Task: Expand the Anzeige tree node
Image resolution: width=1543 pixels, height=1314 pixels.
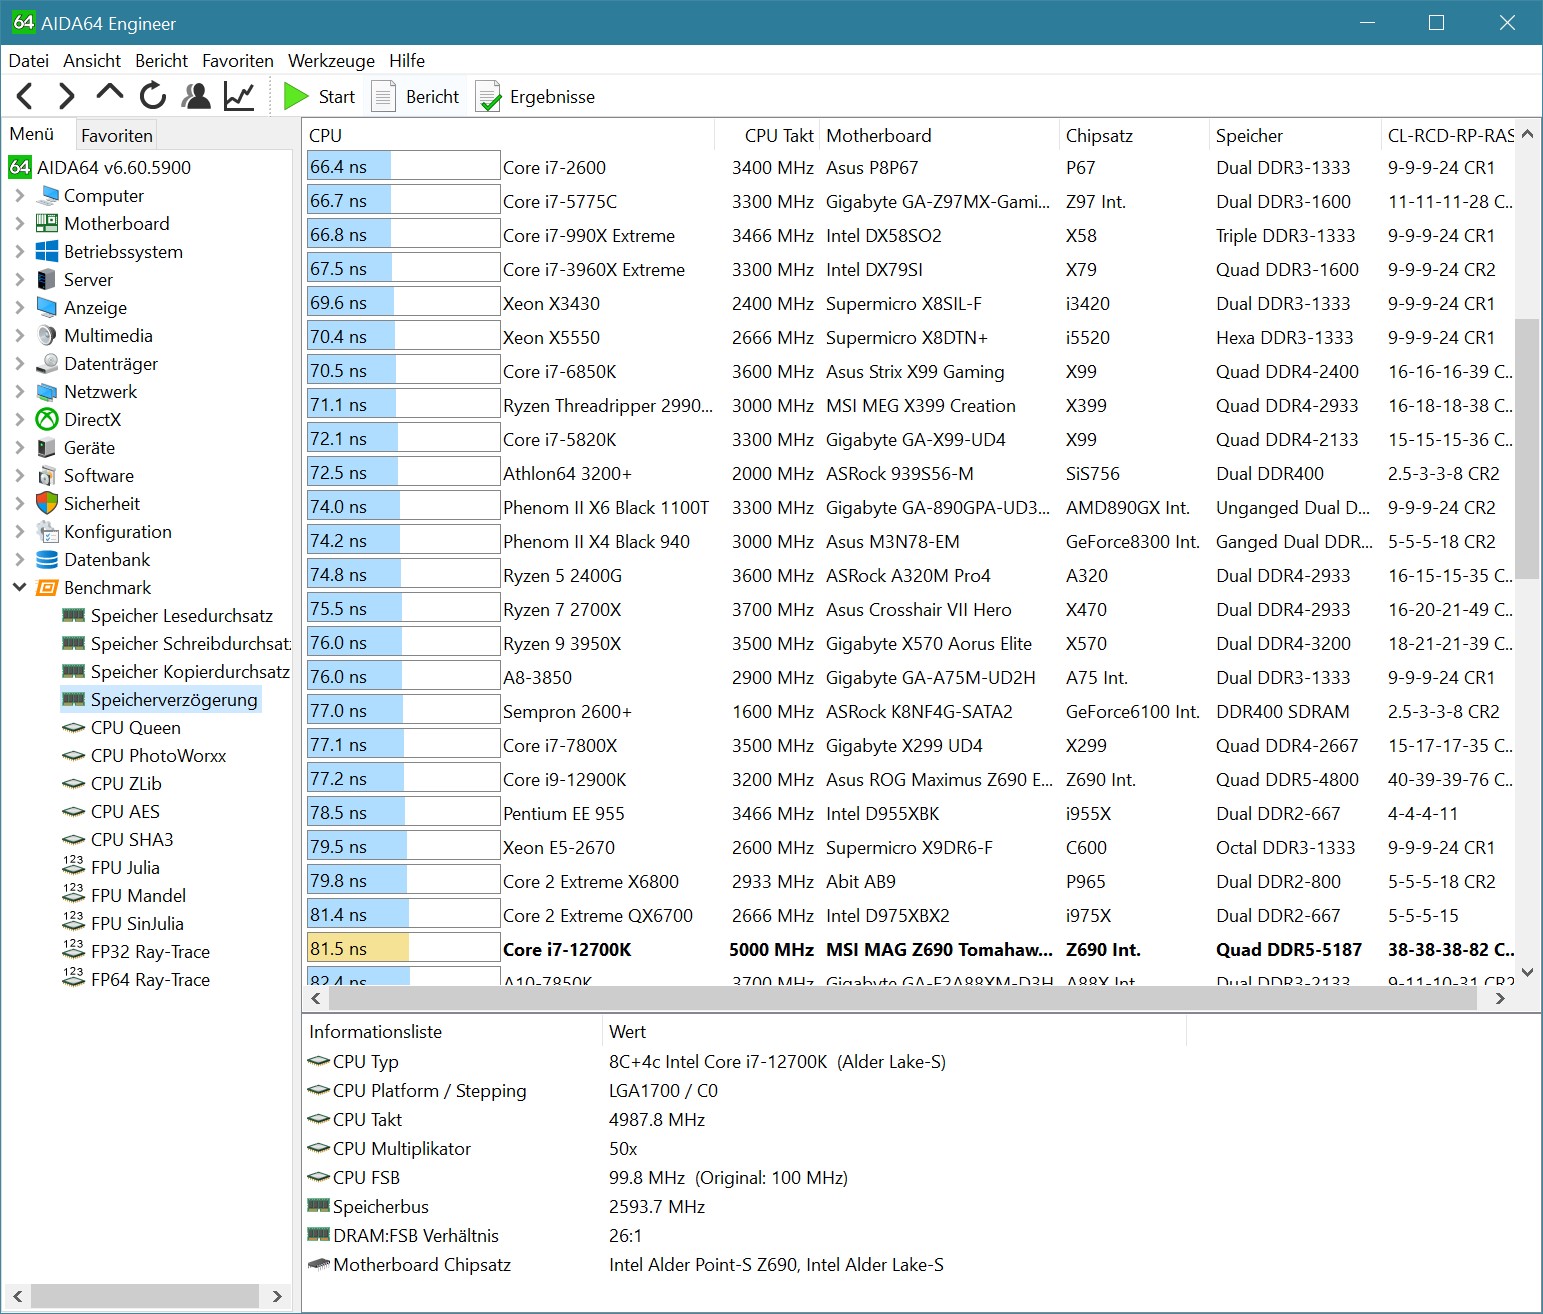Action: [19, 308]
